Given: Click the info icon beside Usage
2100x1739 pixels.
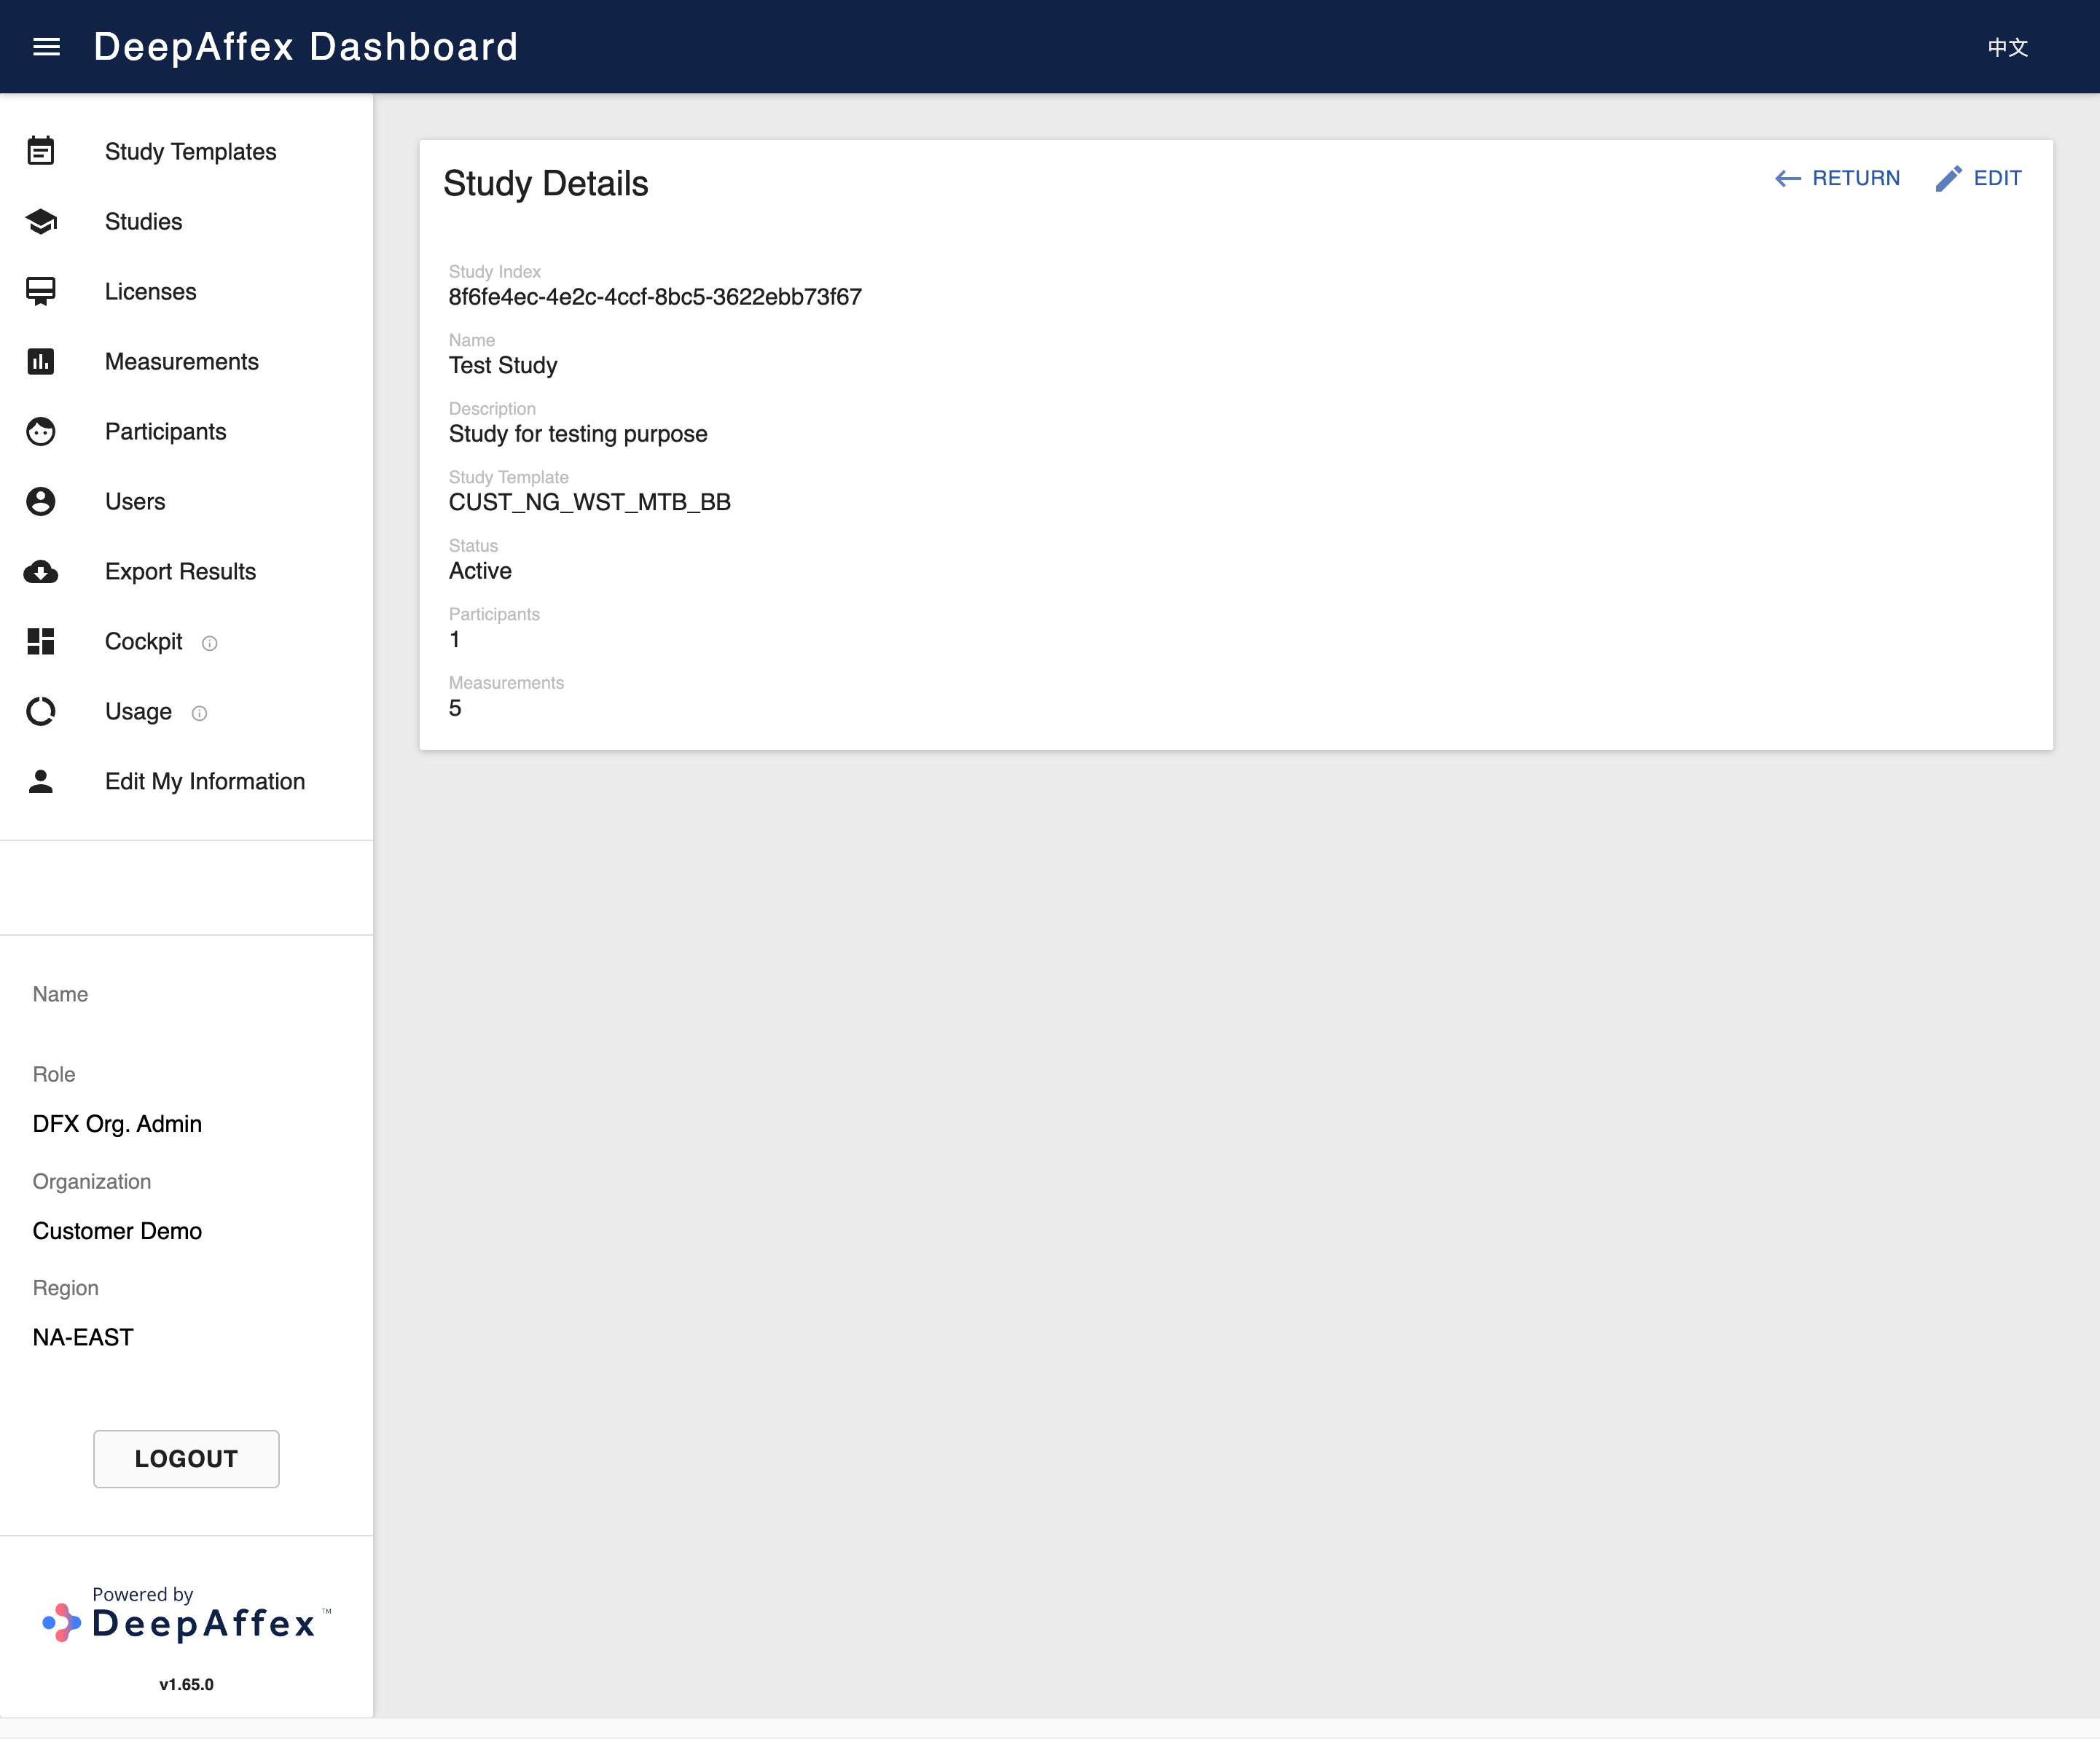Looking at the screenshot, I should click(199, 713).
